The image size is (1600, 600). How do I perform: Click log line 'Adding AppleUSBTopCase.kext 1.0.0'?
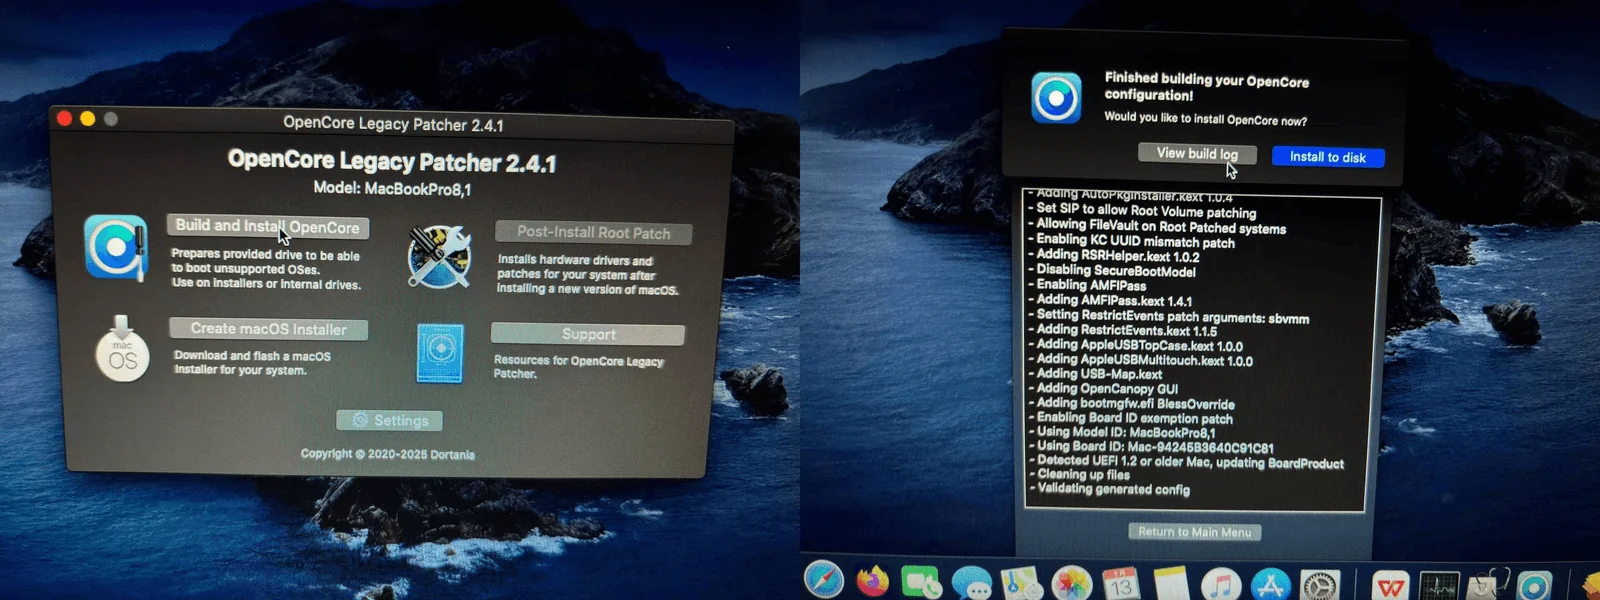coord(1140,345)
